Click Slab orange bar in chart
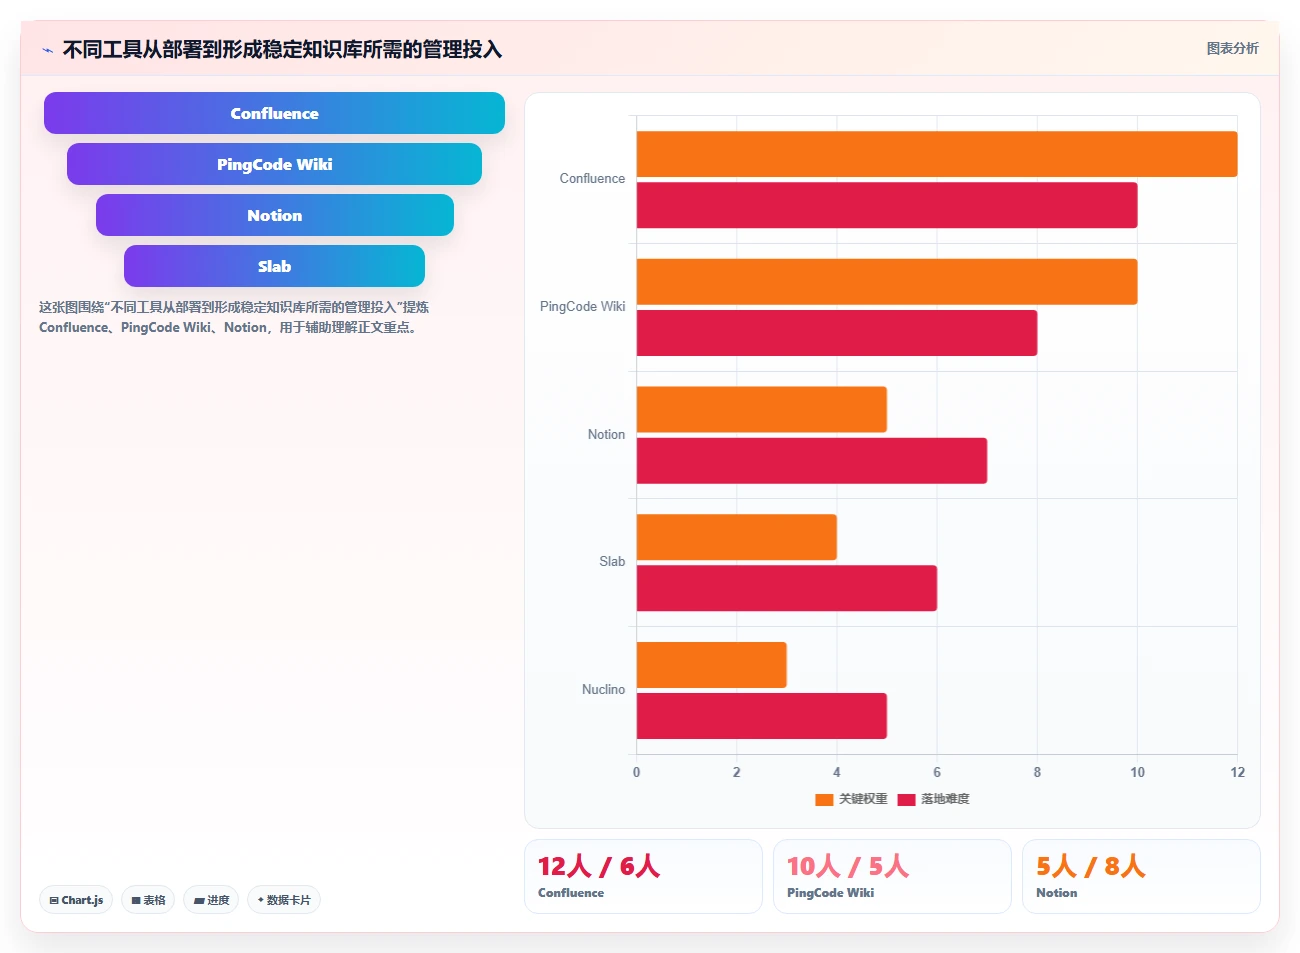The width and height of the screenshot is (1300, 953). (737, 537)
